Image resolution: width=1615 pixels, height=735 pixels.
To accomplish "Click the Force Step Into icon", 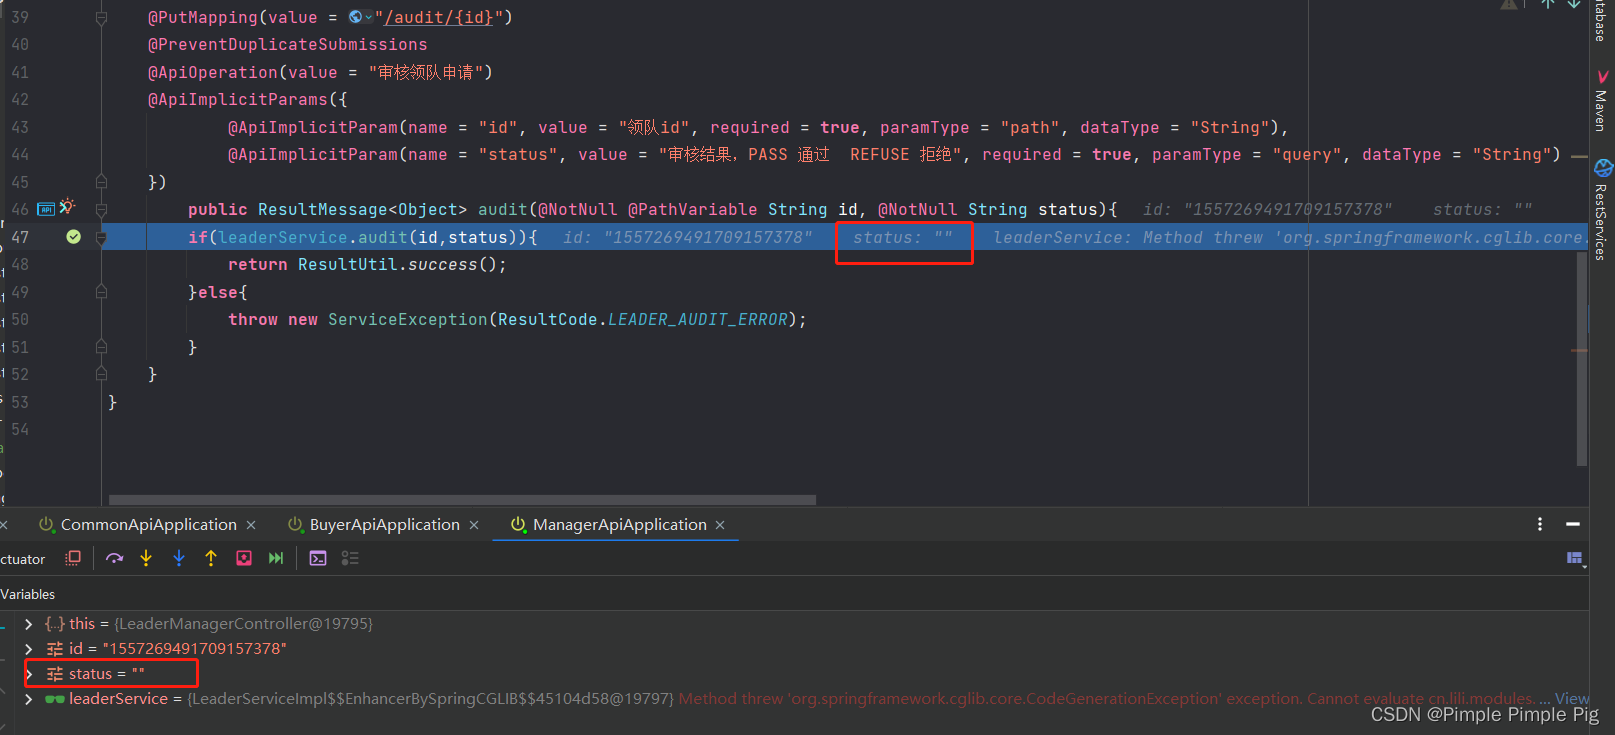I will coord(179,558).
